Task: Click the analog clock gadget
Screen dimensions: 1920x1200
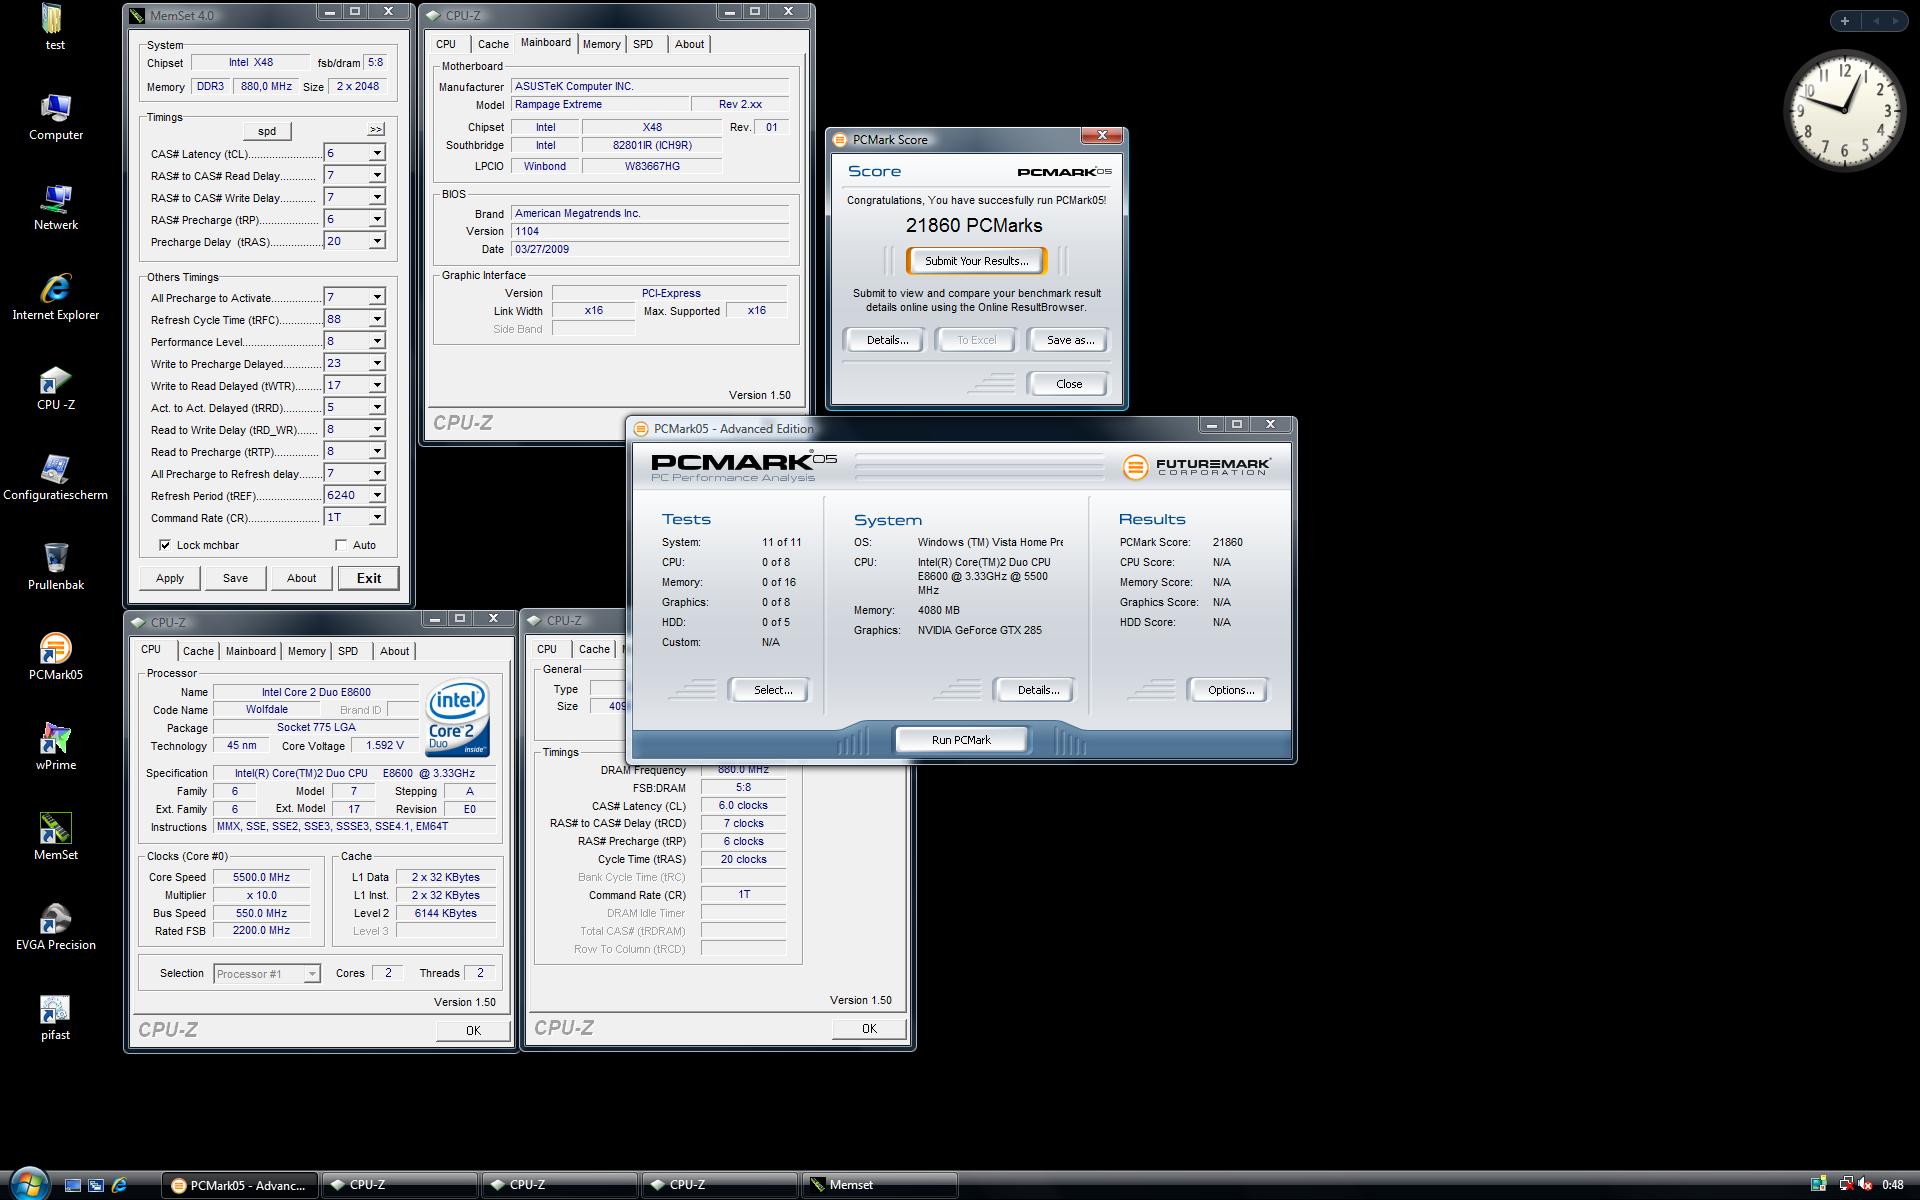Action: click(x=1845, y=110)
